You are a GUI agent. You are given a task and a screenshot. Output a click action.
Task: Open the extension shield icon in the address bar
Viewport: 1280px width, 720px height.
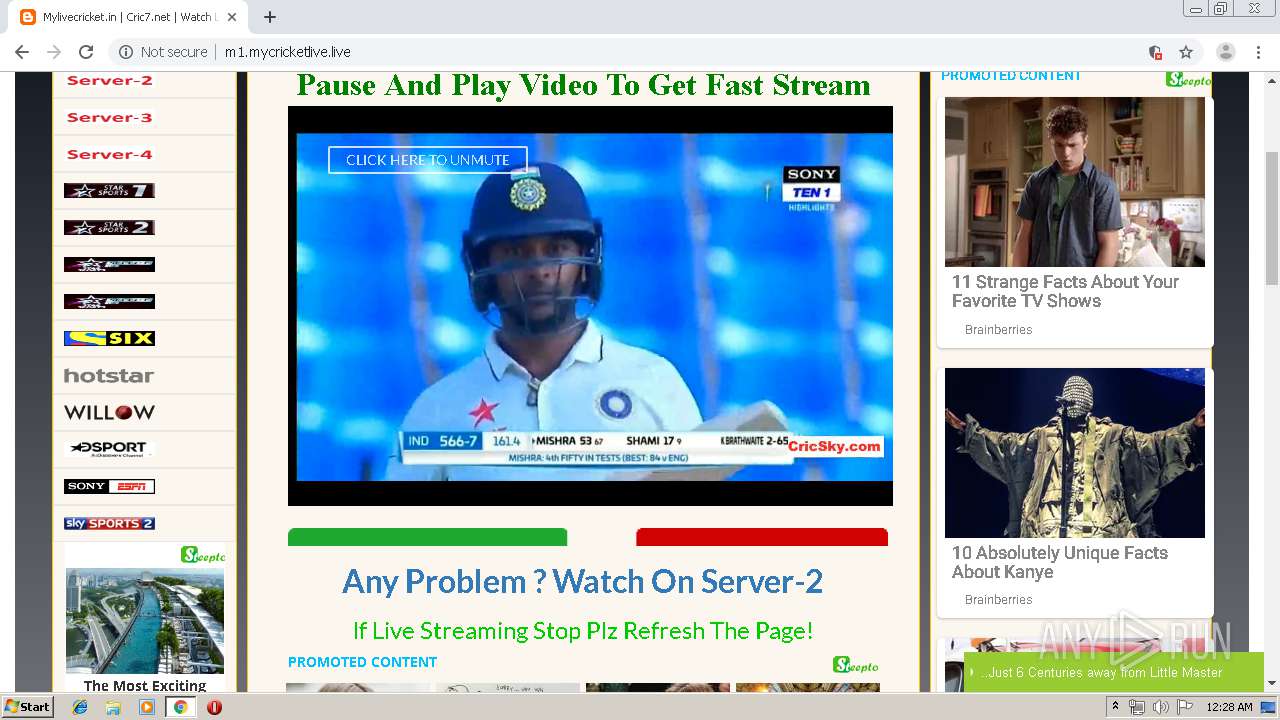click(1155, 52)
